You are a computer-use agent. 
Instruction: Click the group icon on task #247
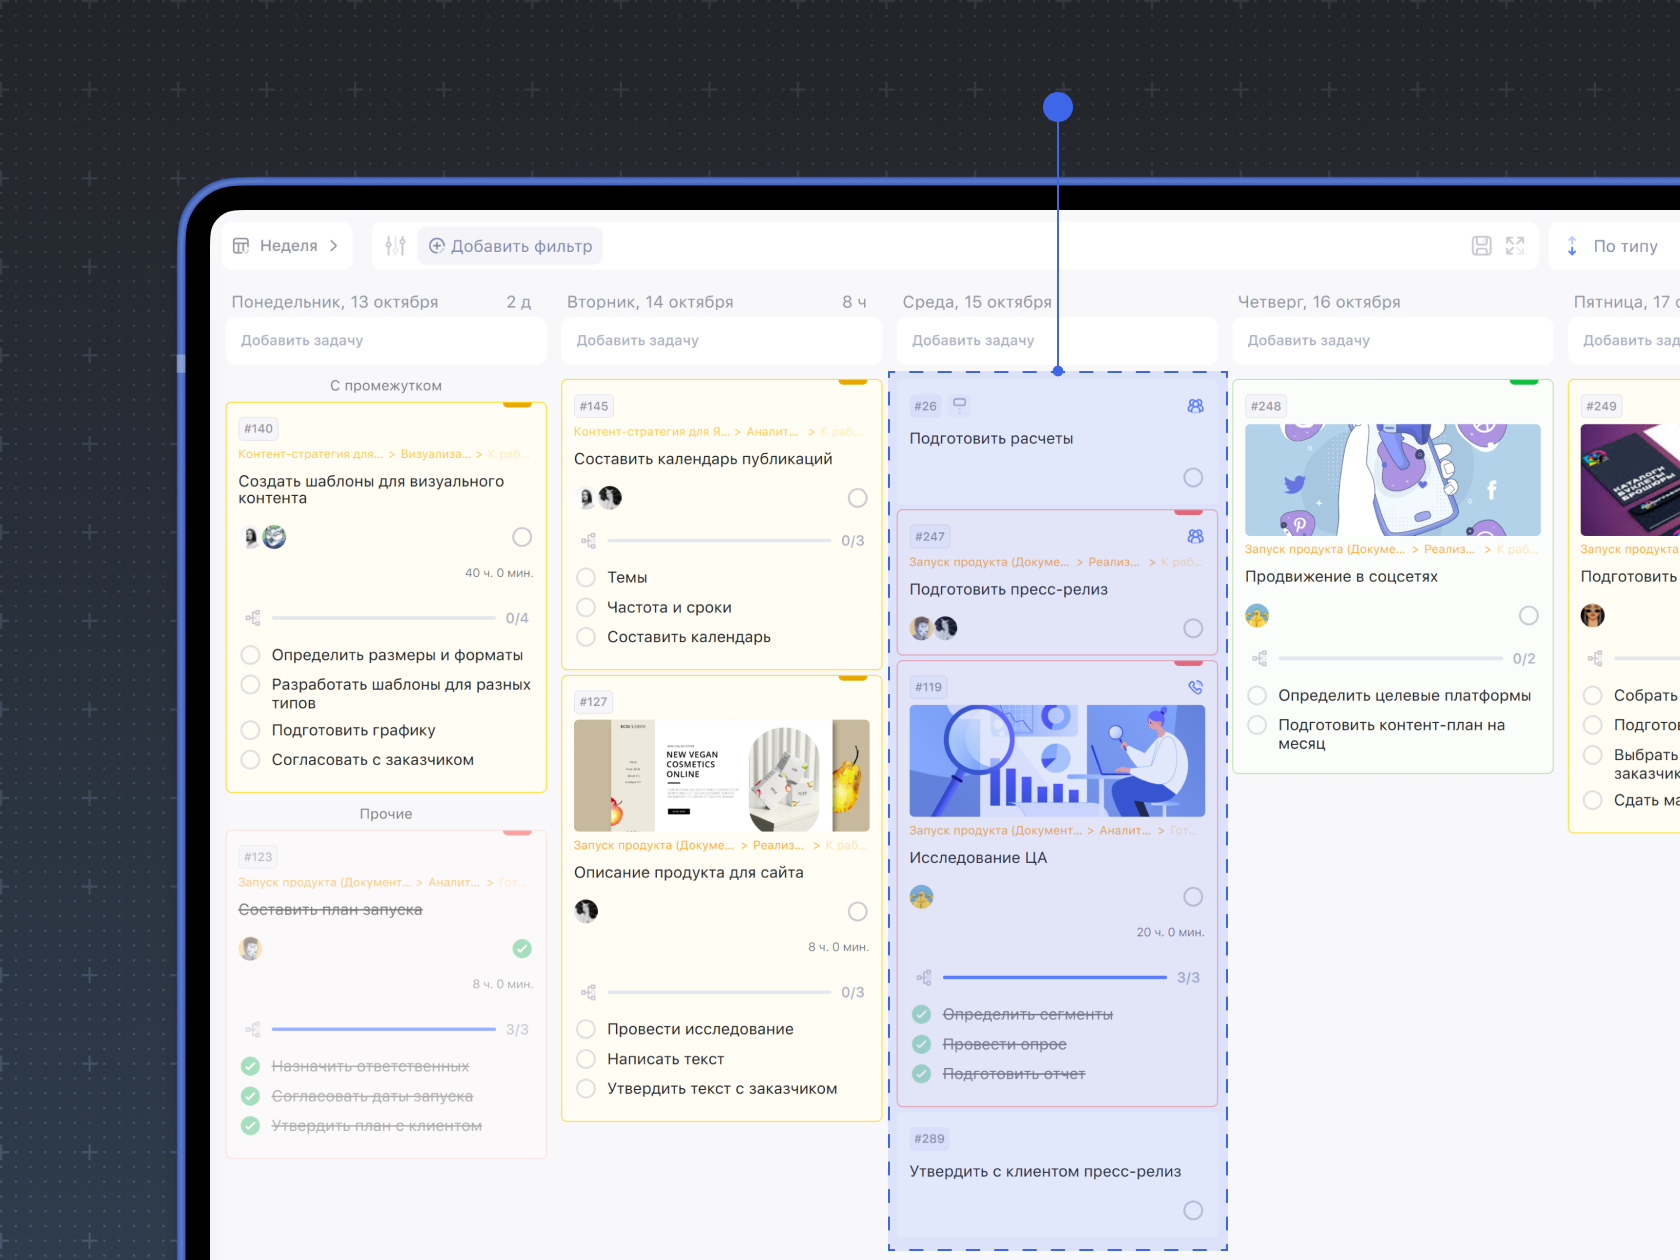[1195, 537]
